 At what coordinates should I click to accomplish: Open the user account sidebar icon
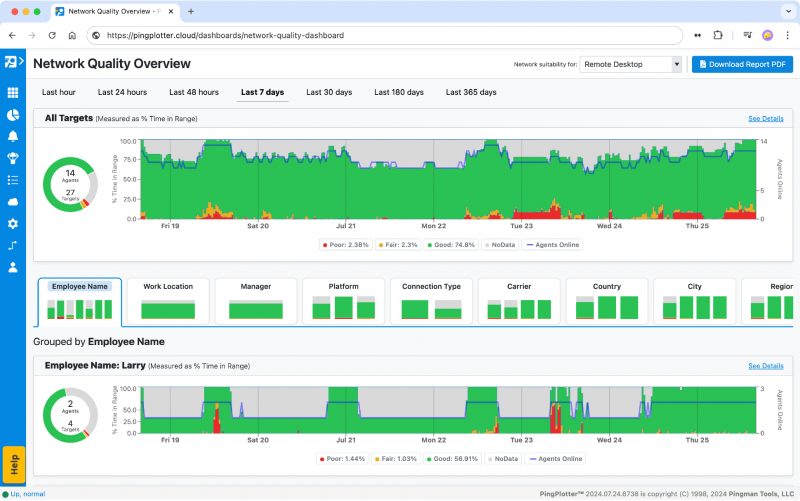click(13, 267)
